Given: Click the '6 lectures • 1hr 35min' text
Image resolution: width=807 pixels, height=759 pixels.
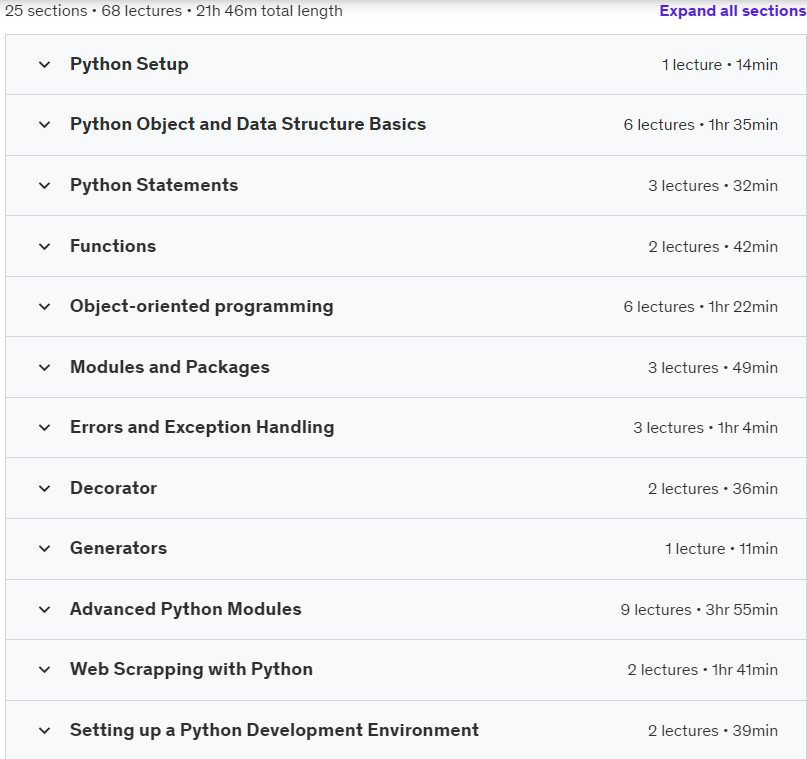Looking at the screenshot, I should coord(700,125).
